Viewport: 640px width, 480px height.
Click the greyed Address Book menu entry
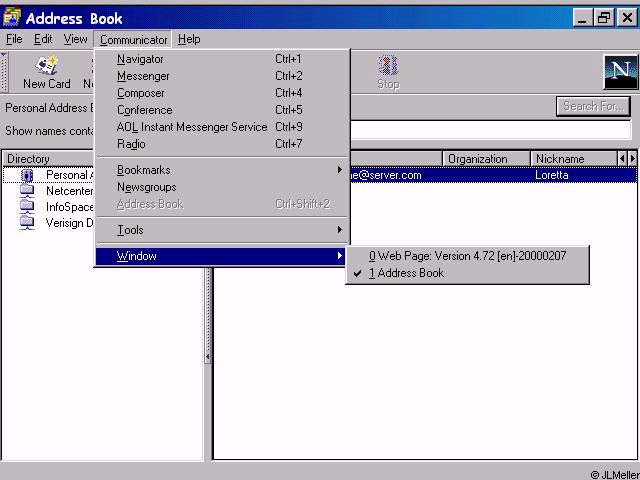point(222,204)
